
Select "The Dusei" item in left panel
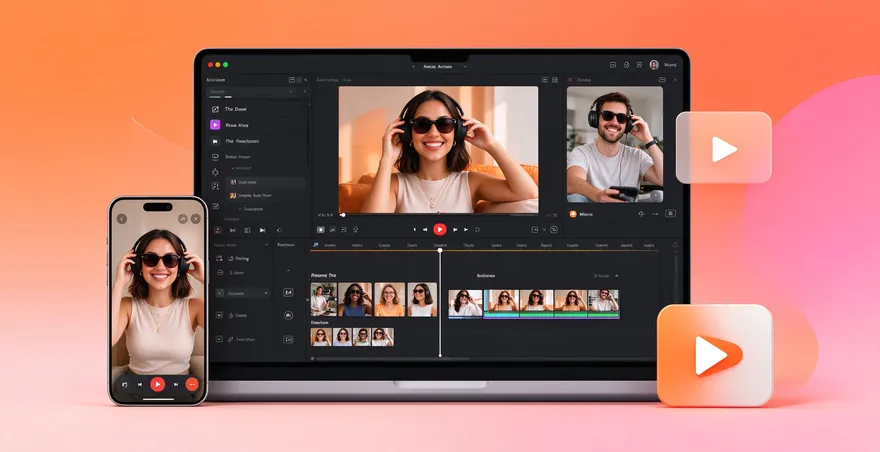click(236, 109)
